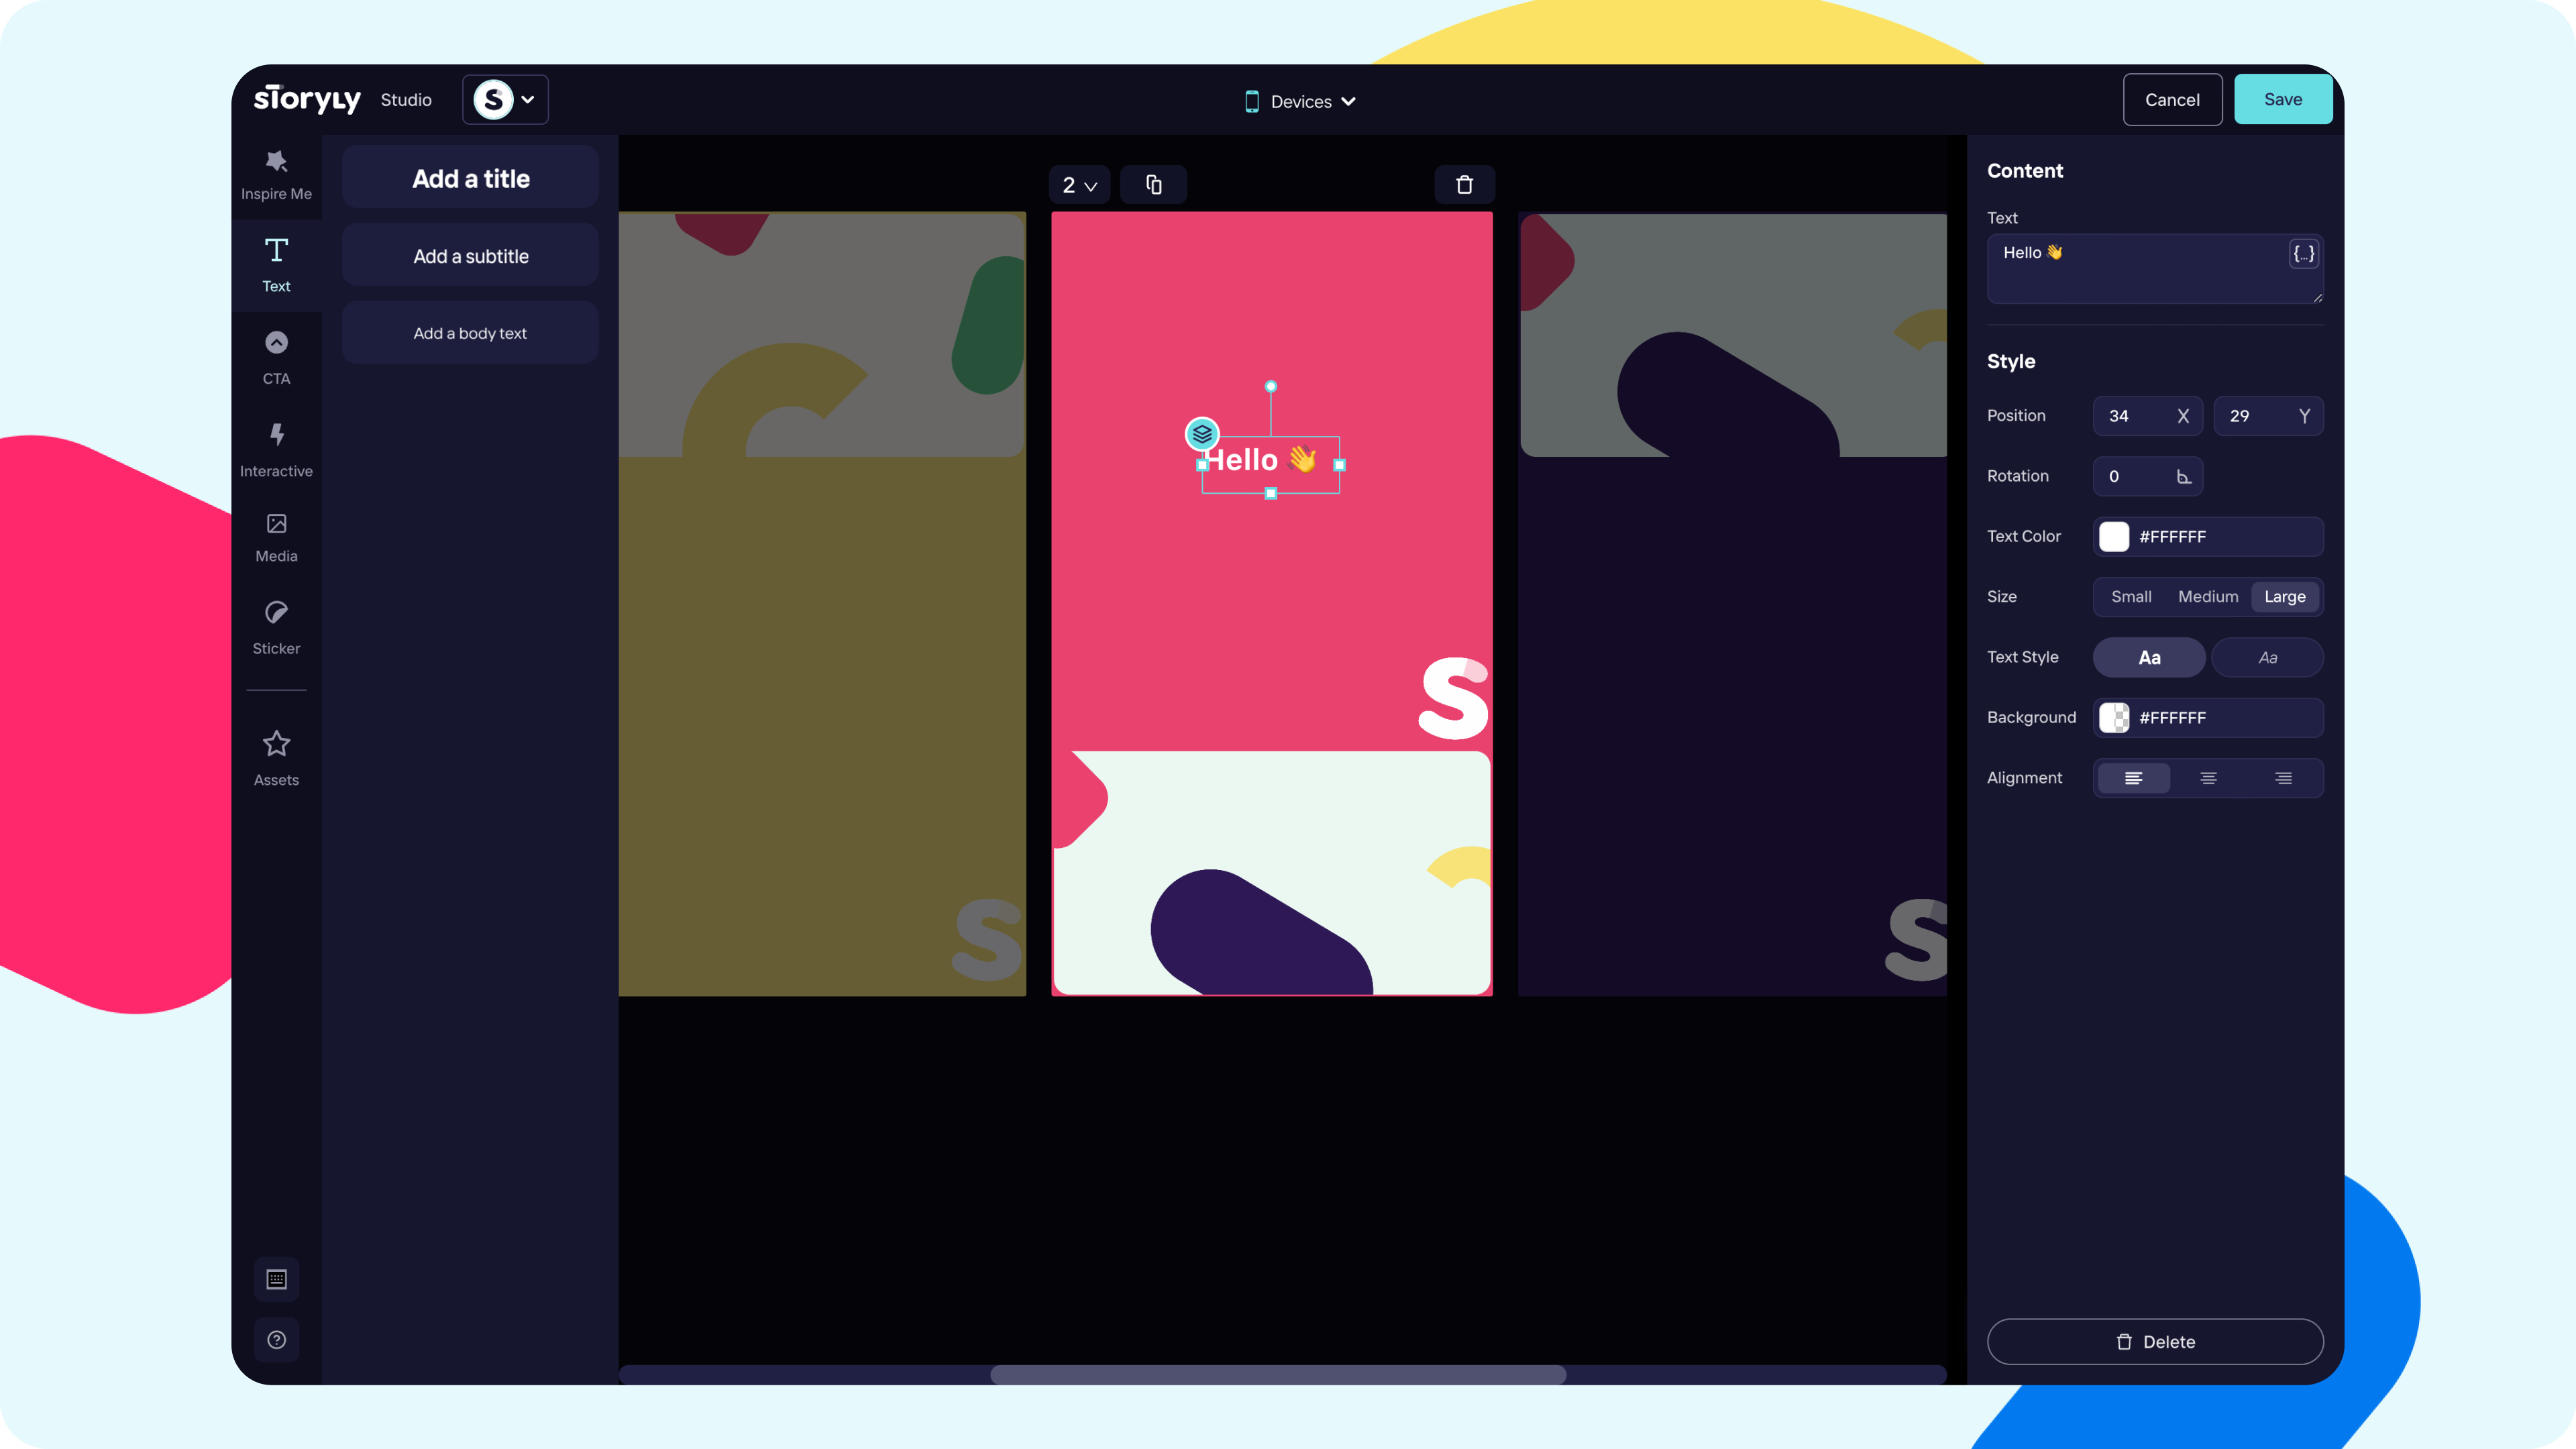2576x1449 pixels.
Task: Open the Sticker panel
Action: (276, 627)
